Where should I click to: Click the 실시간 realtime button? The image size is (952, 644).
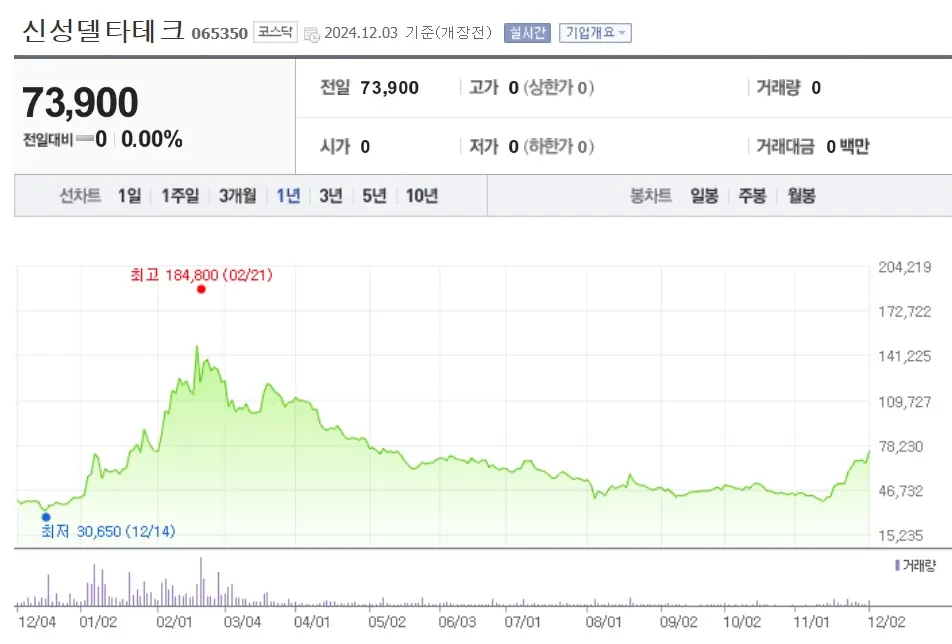pos(525,32)
